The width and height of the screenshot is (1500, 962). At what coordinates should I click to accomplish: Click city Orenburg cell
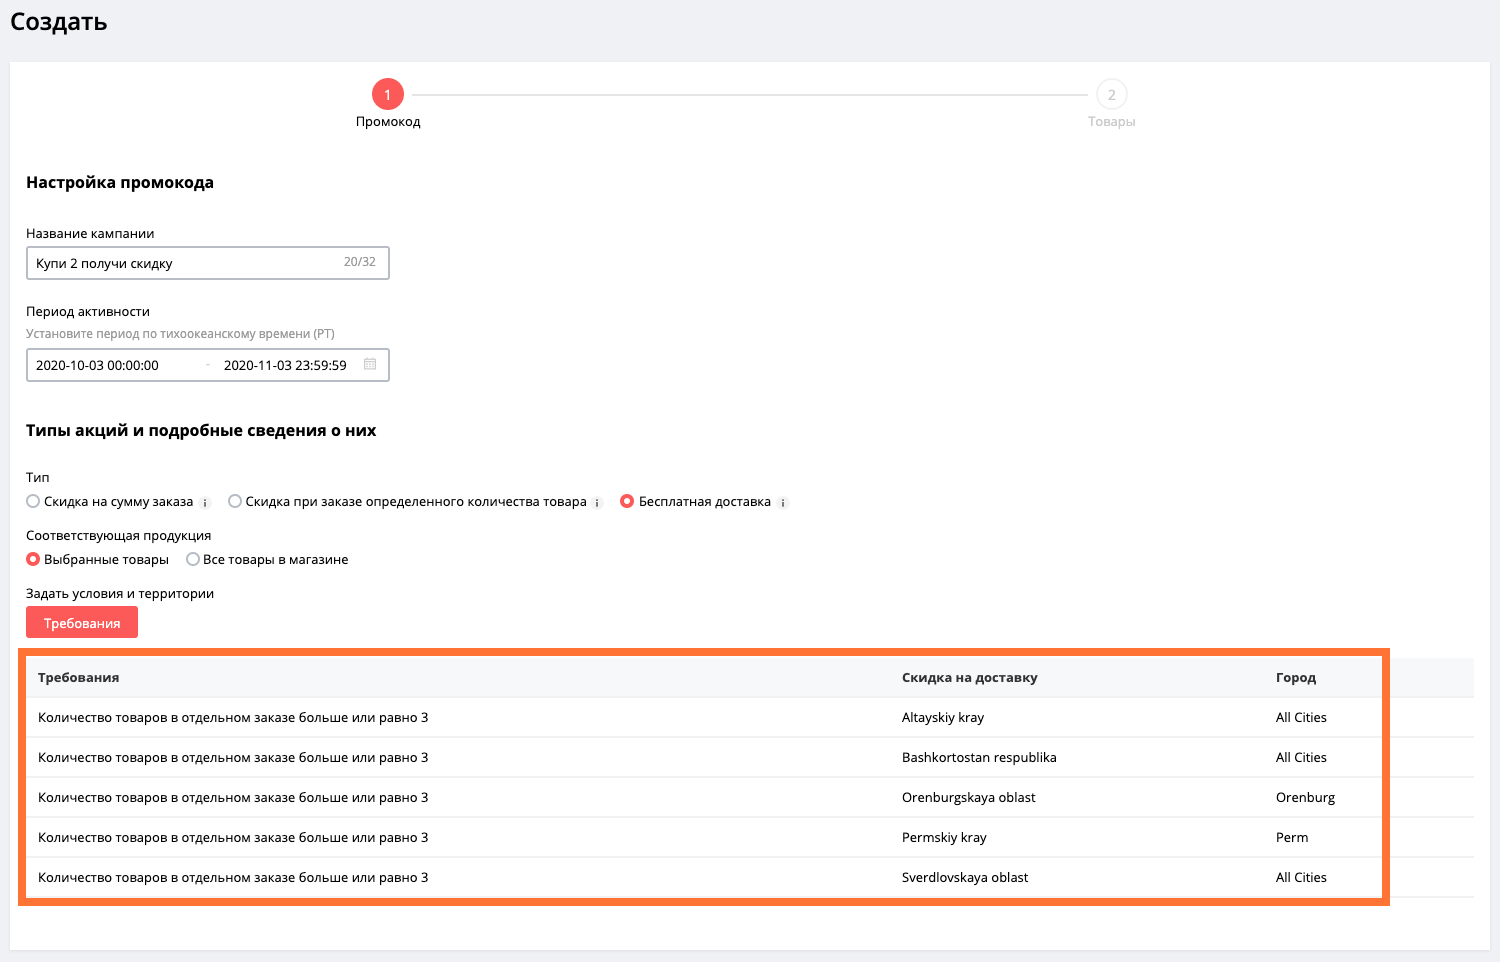coord(1305,797)
